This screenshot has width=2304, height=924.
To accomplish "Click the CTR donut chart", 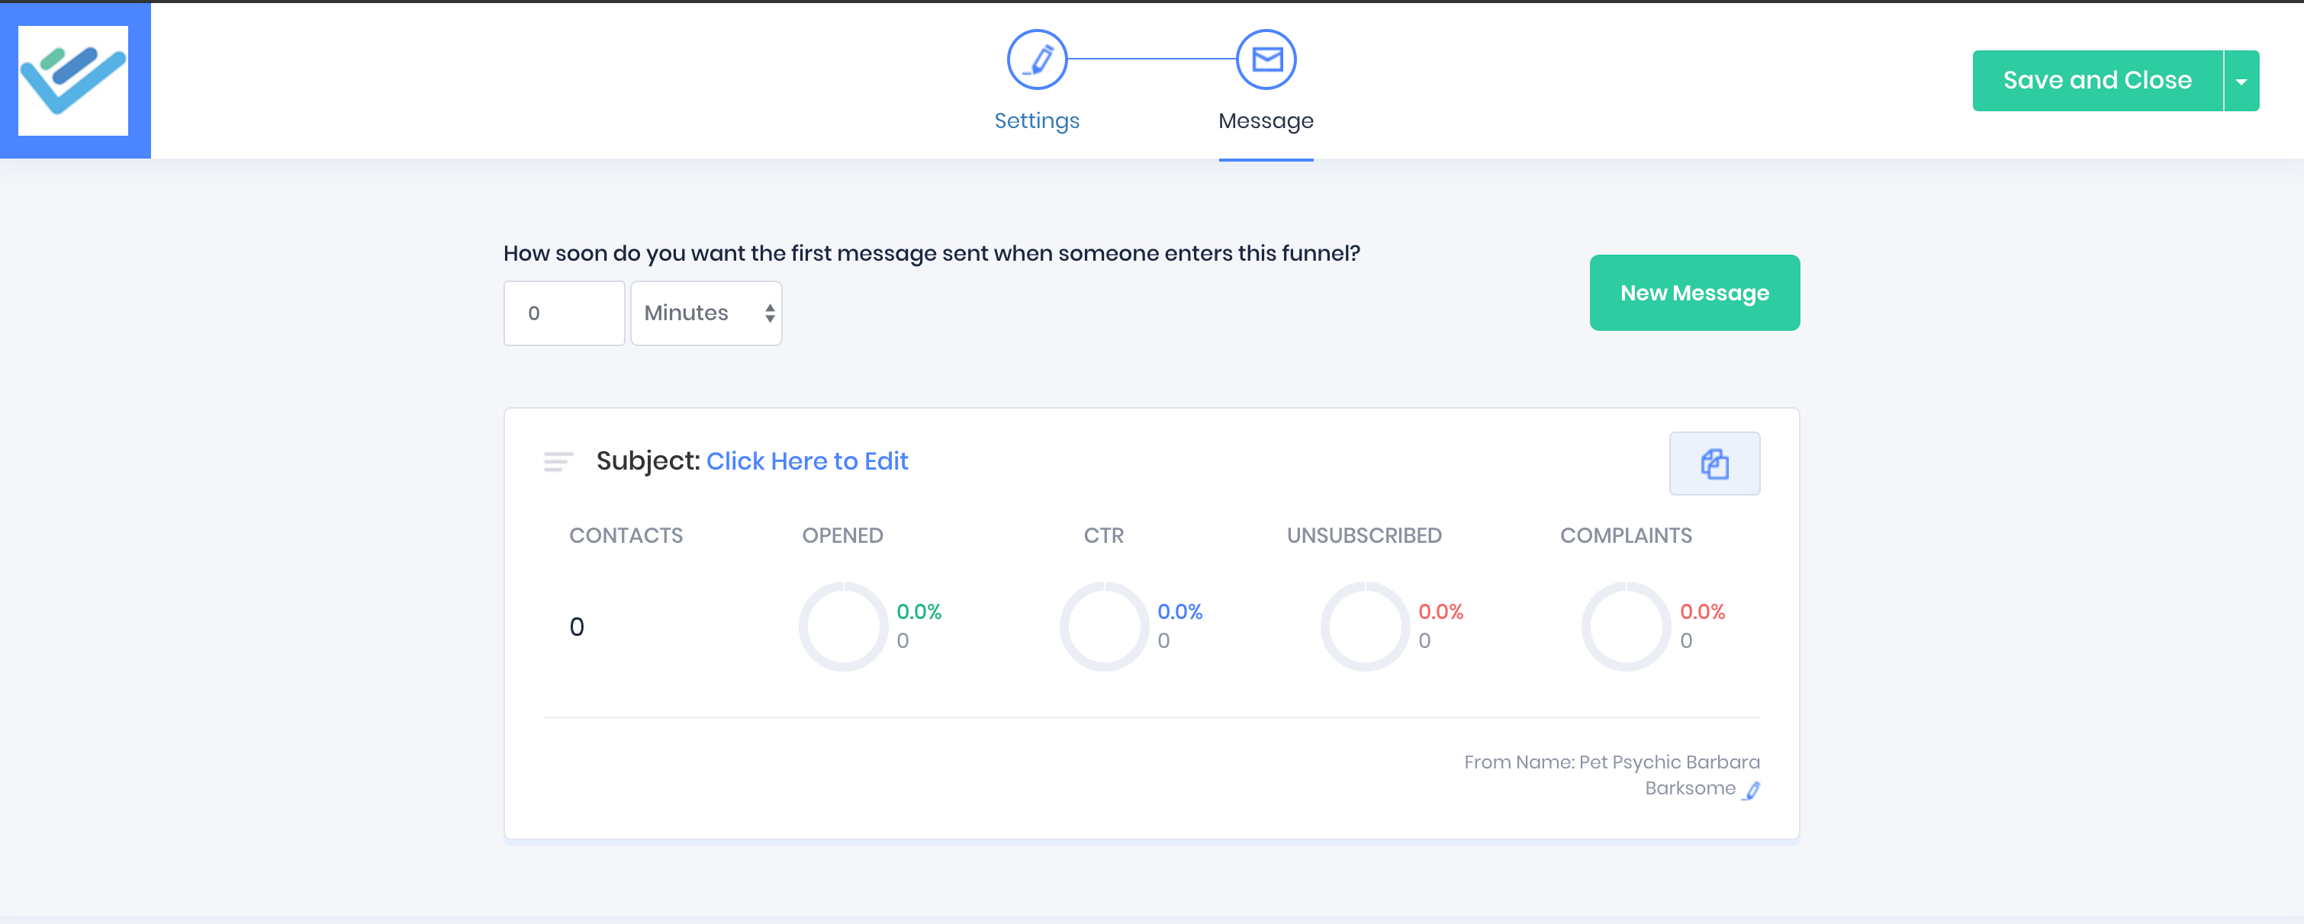I will pos(1104,627).
